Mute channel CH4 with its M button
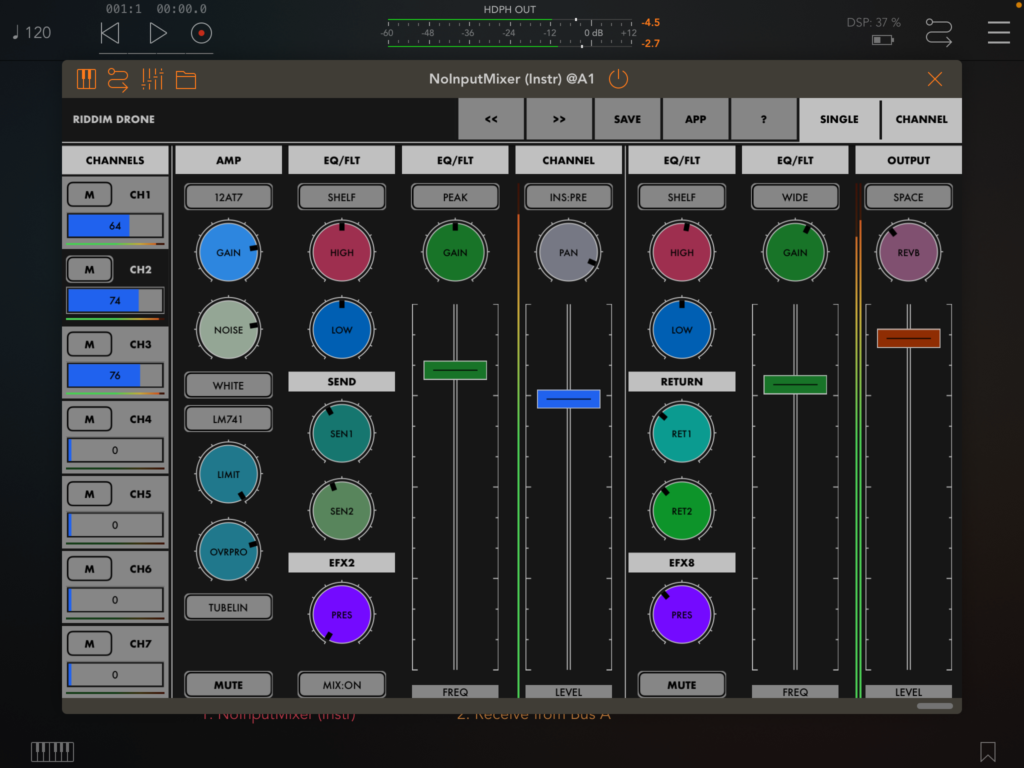 pyautogui.click(x=89, y=419)
